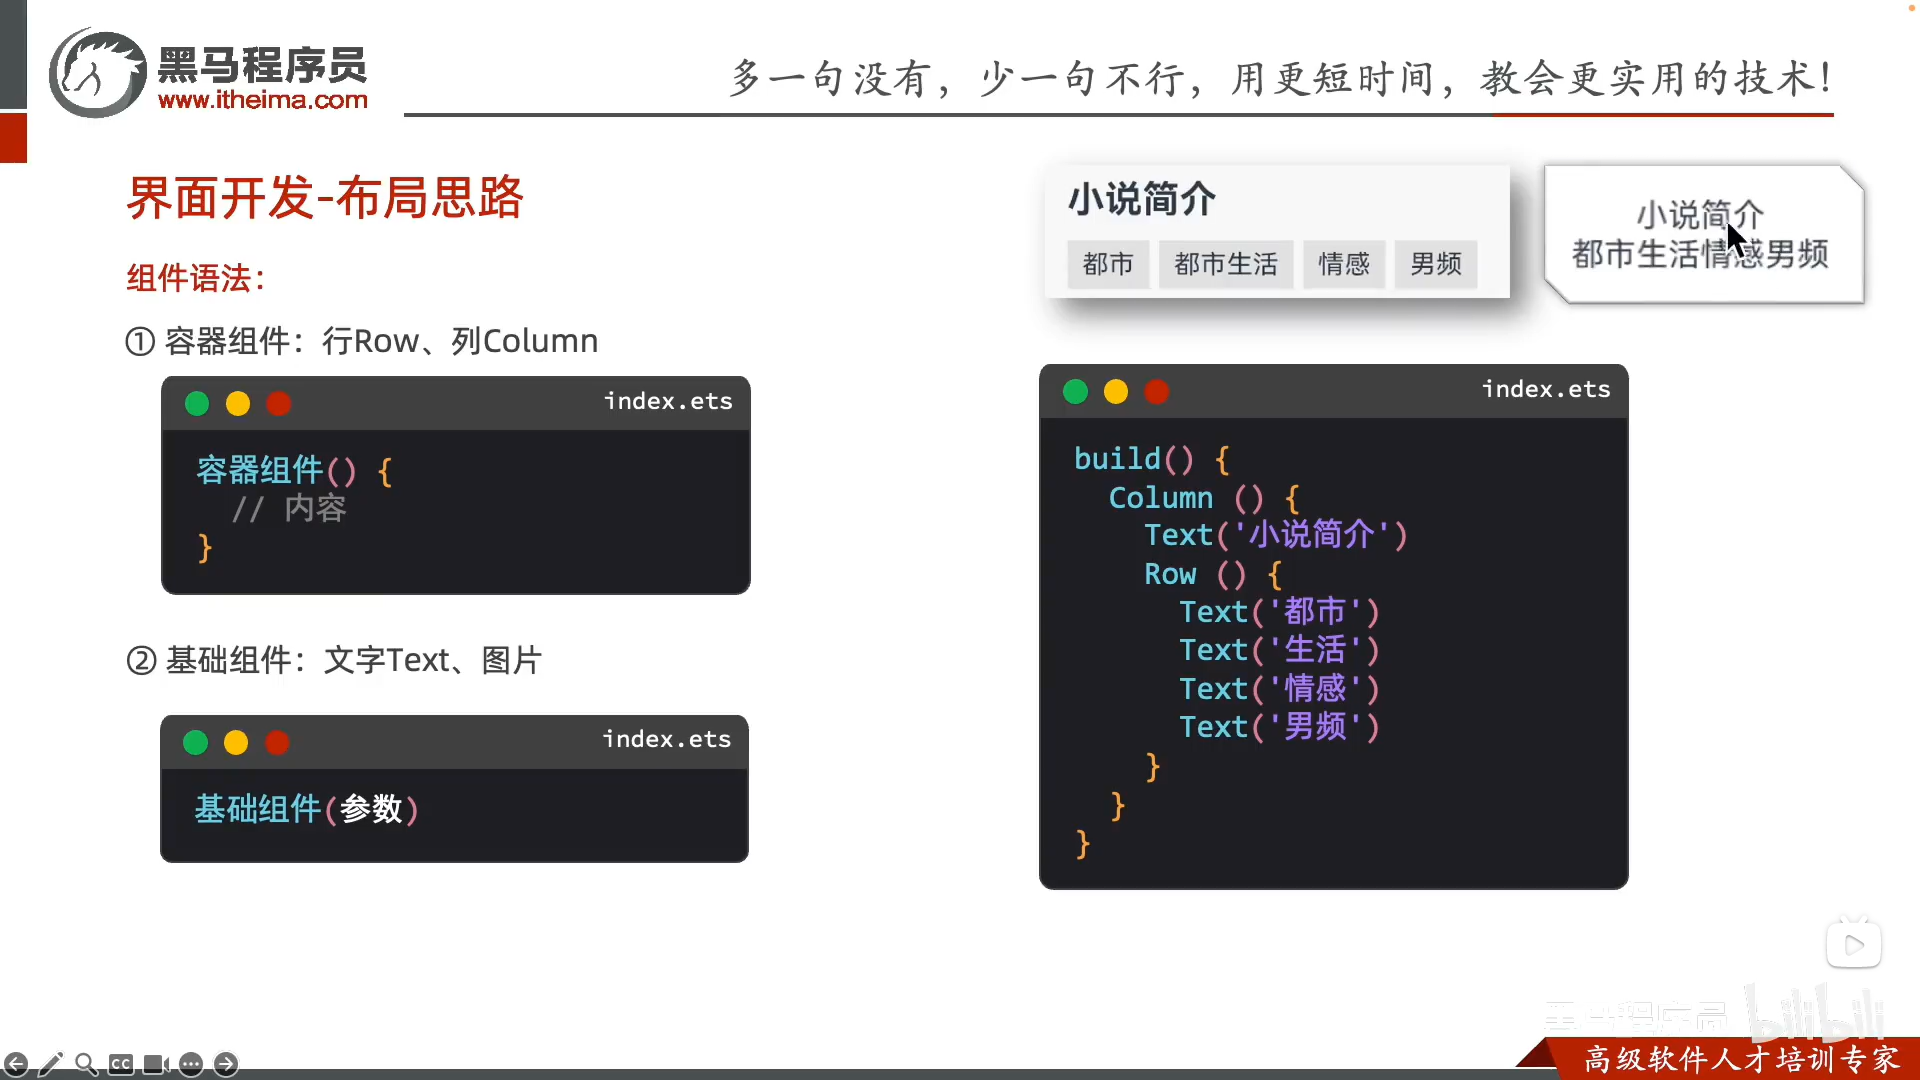The height and width of the screenshot is (1080, 1920).
Task: Click the bilibili TV play icon
Action: click(x=1854, y=943)
